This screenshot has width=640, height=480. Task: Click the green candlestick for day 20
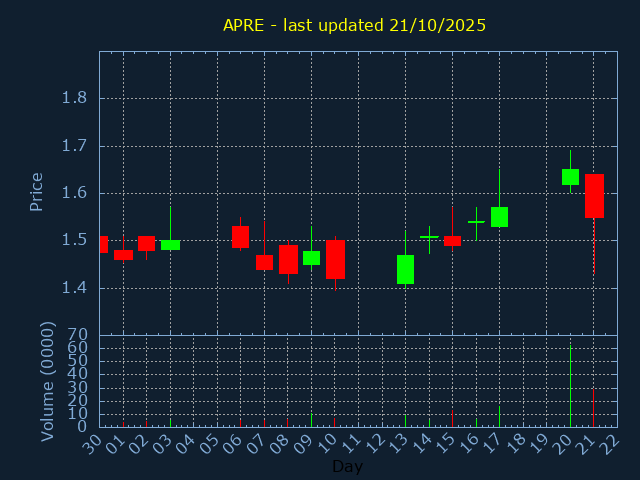coord(570,177)
